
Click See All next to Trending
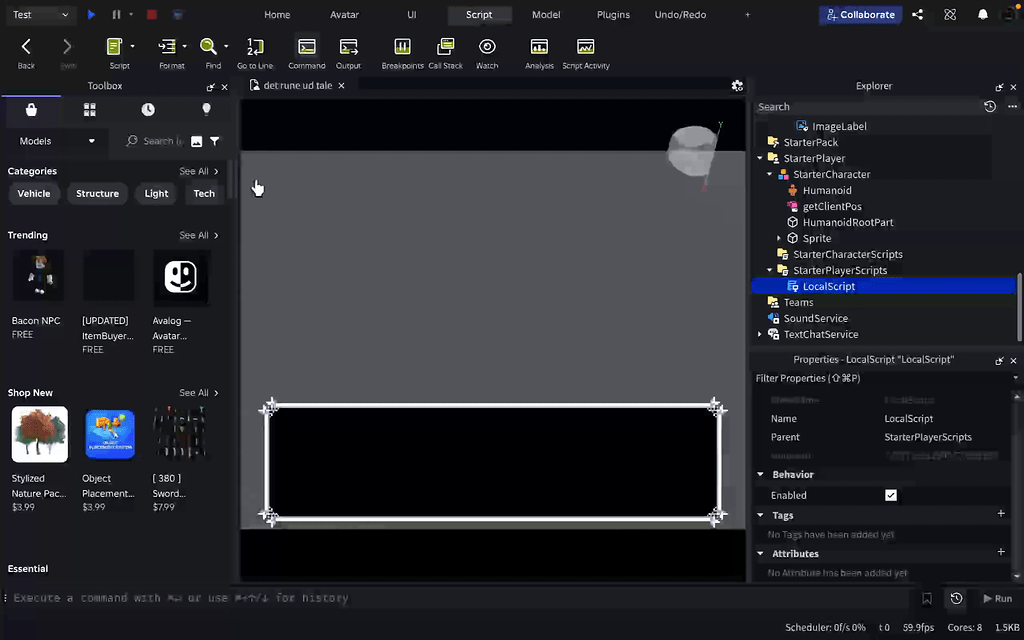pos(199,235)
